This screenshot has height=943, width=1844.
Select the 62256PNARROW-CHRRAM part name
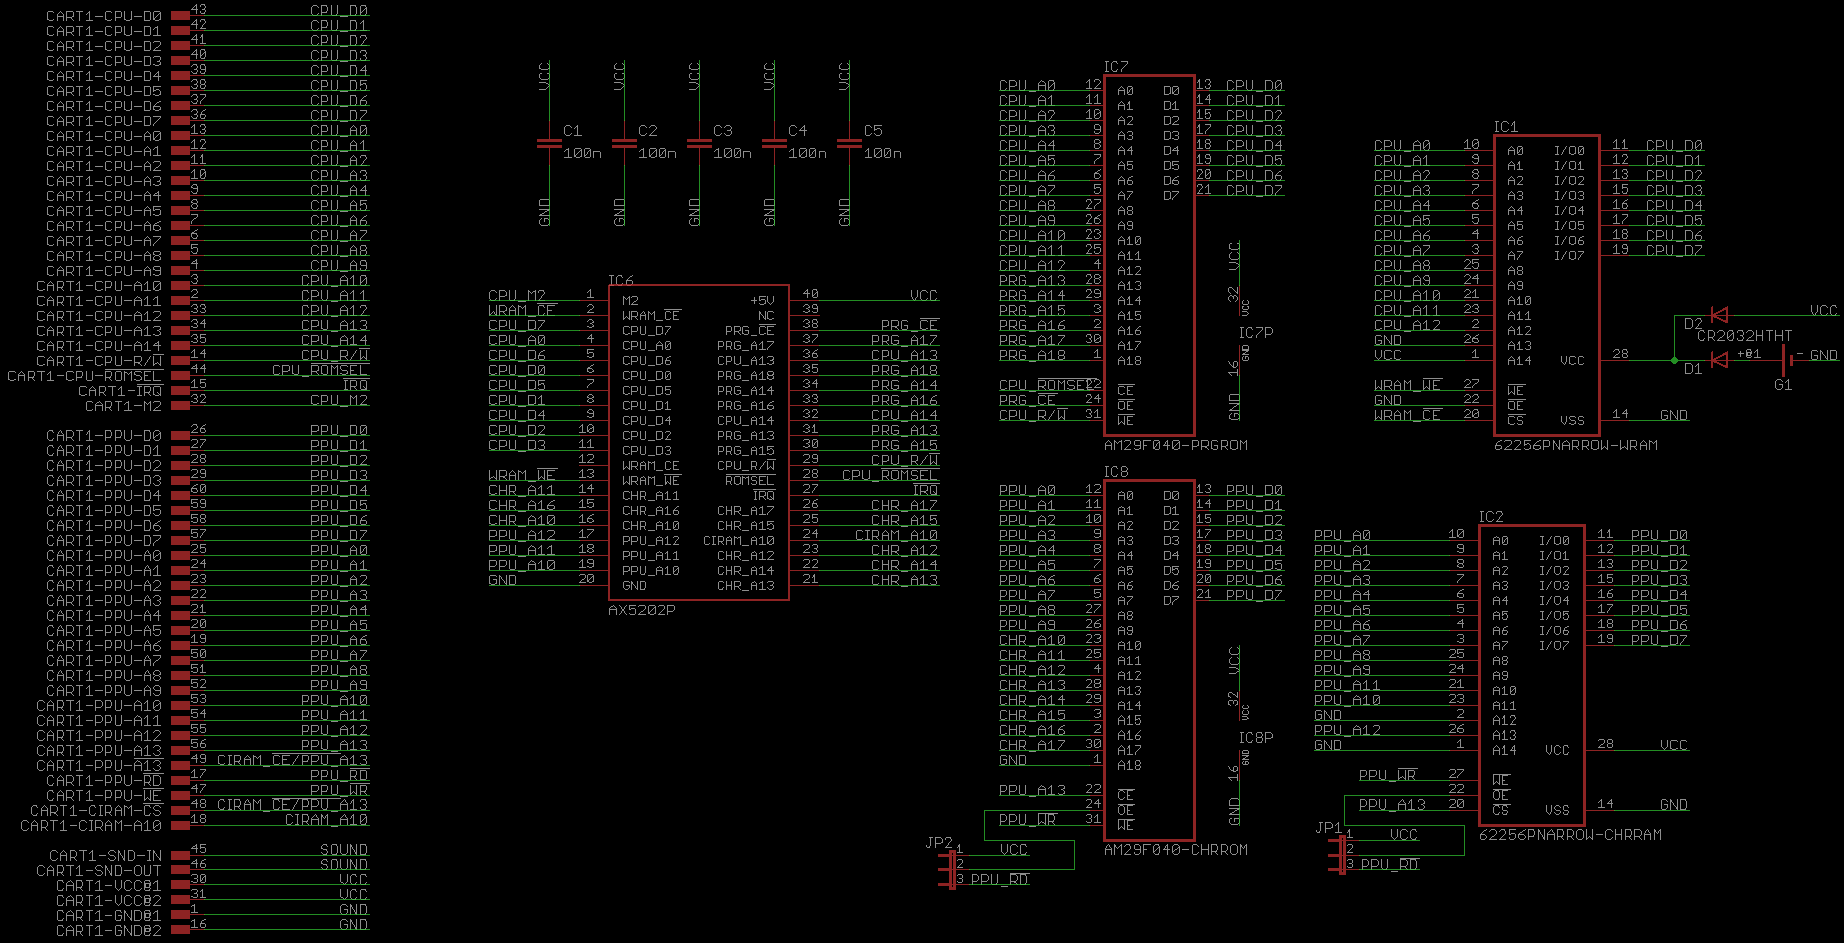[1570, 835]
